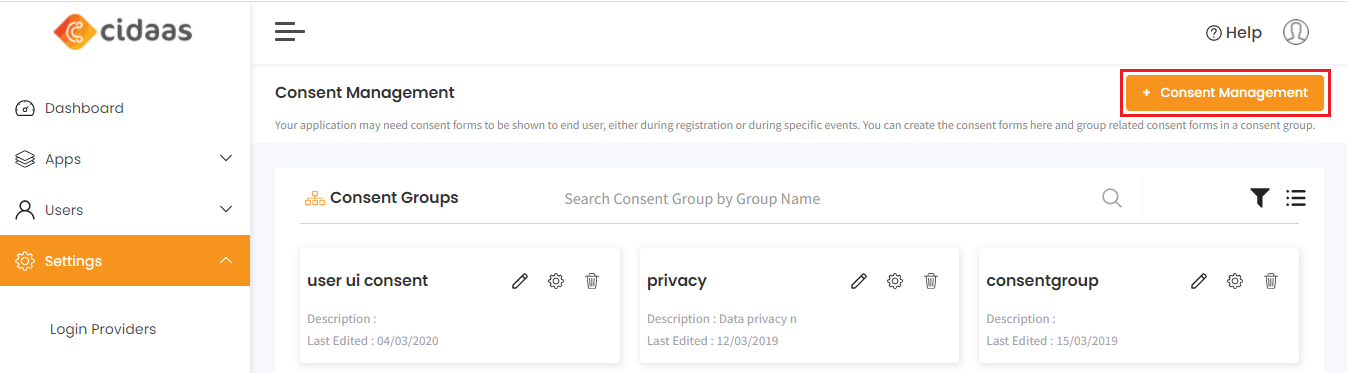Click the Dashboard gauge icon
The image size is (1347, 373).
click(26, 108)
